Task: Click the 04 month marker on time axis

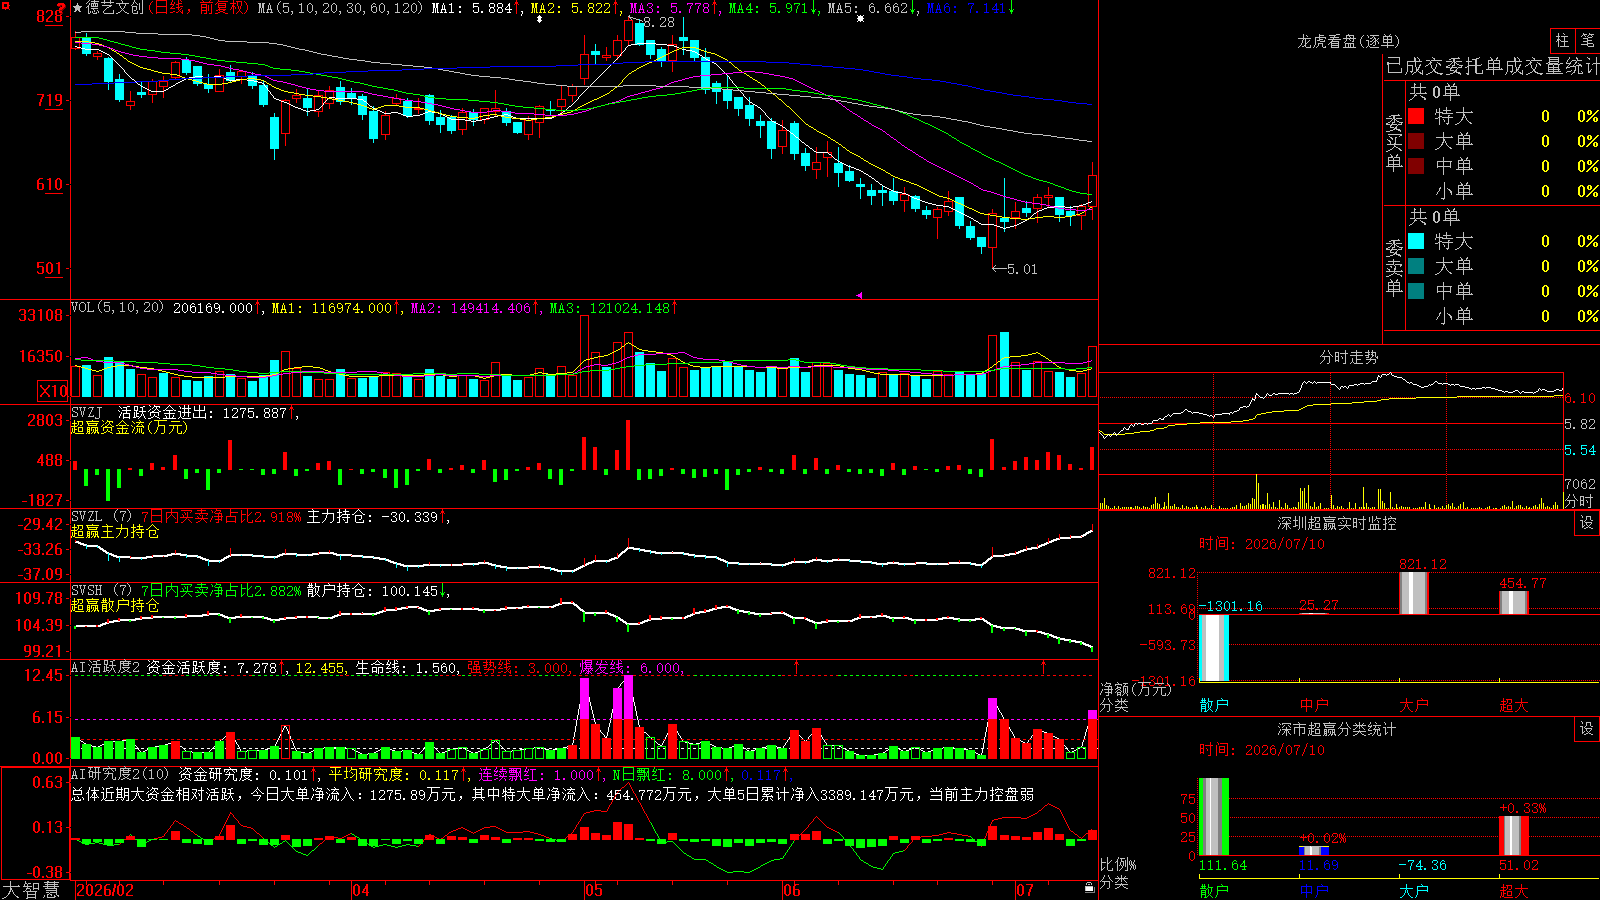Action: click(361, 890)
